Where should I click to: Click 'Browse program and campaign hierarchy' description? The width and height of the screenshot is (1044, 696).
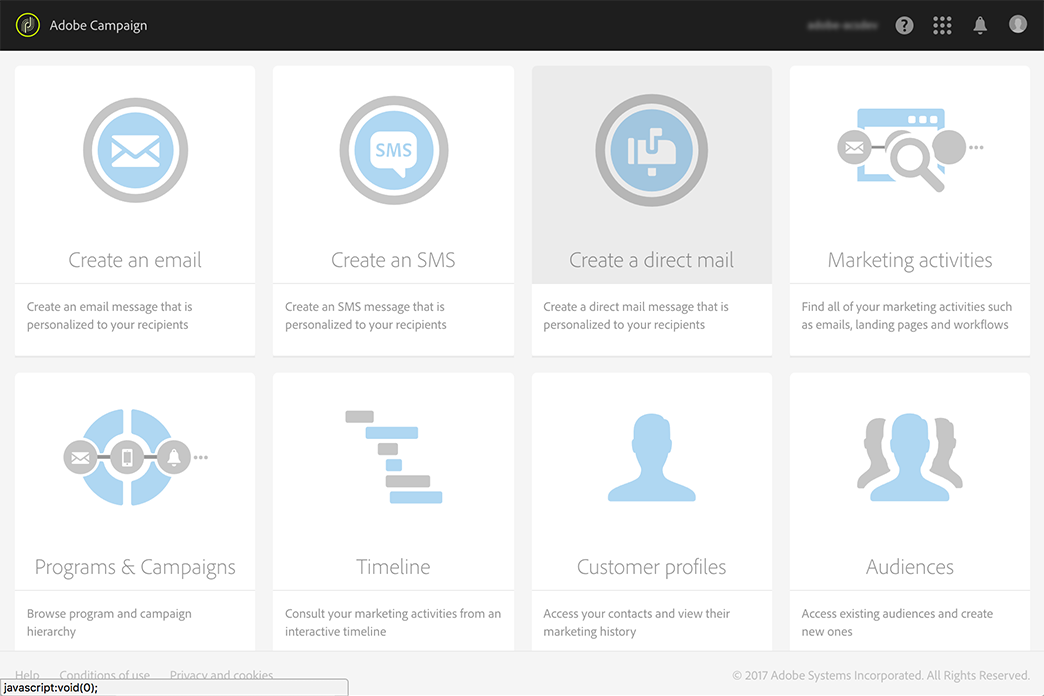click(109, 623)
